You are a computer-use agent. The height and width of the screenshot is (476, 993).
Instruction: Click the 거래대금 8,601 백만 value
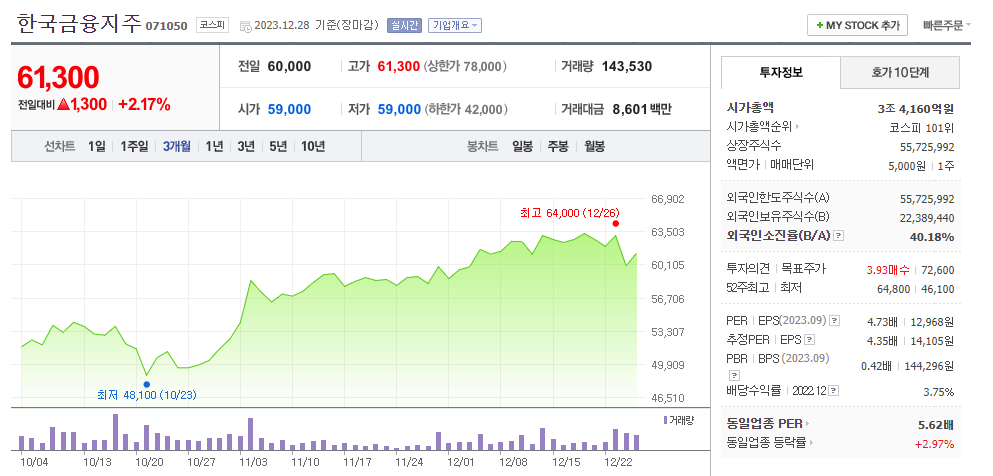click(x=642, y=110)
